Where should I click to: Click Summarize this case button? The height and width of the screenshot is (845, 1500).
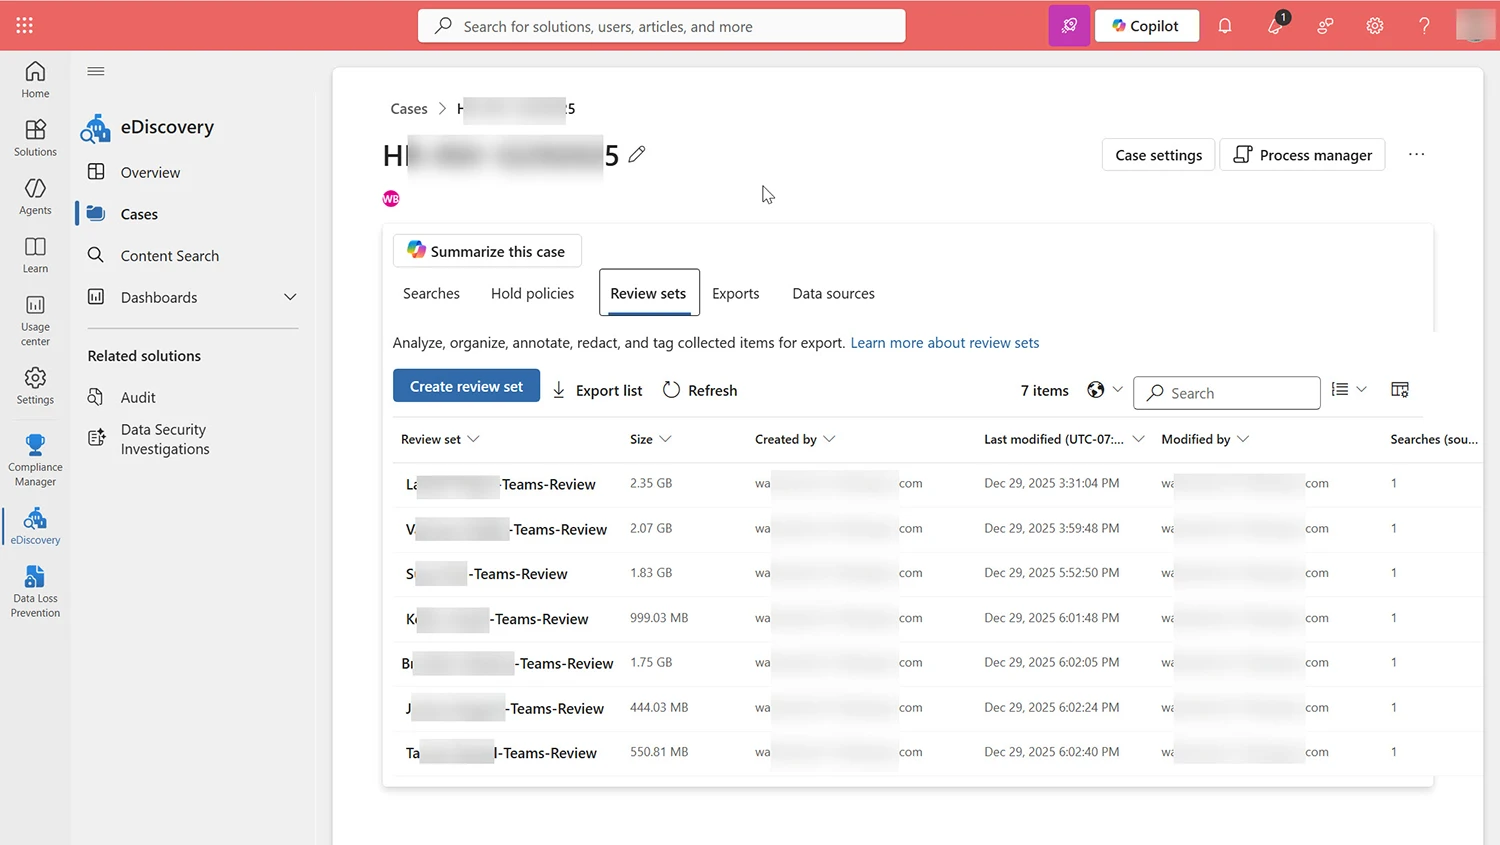[487, 251]
